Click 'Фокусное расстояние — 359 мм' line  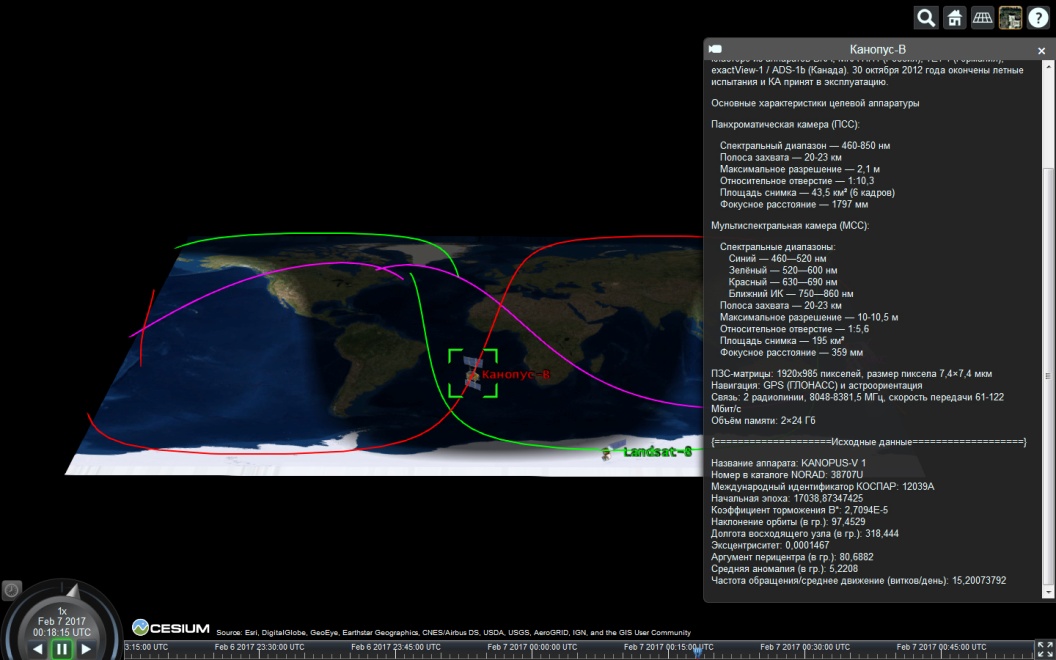[791, 353]
